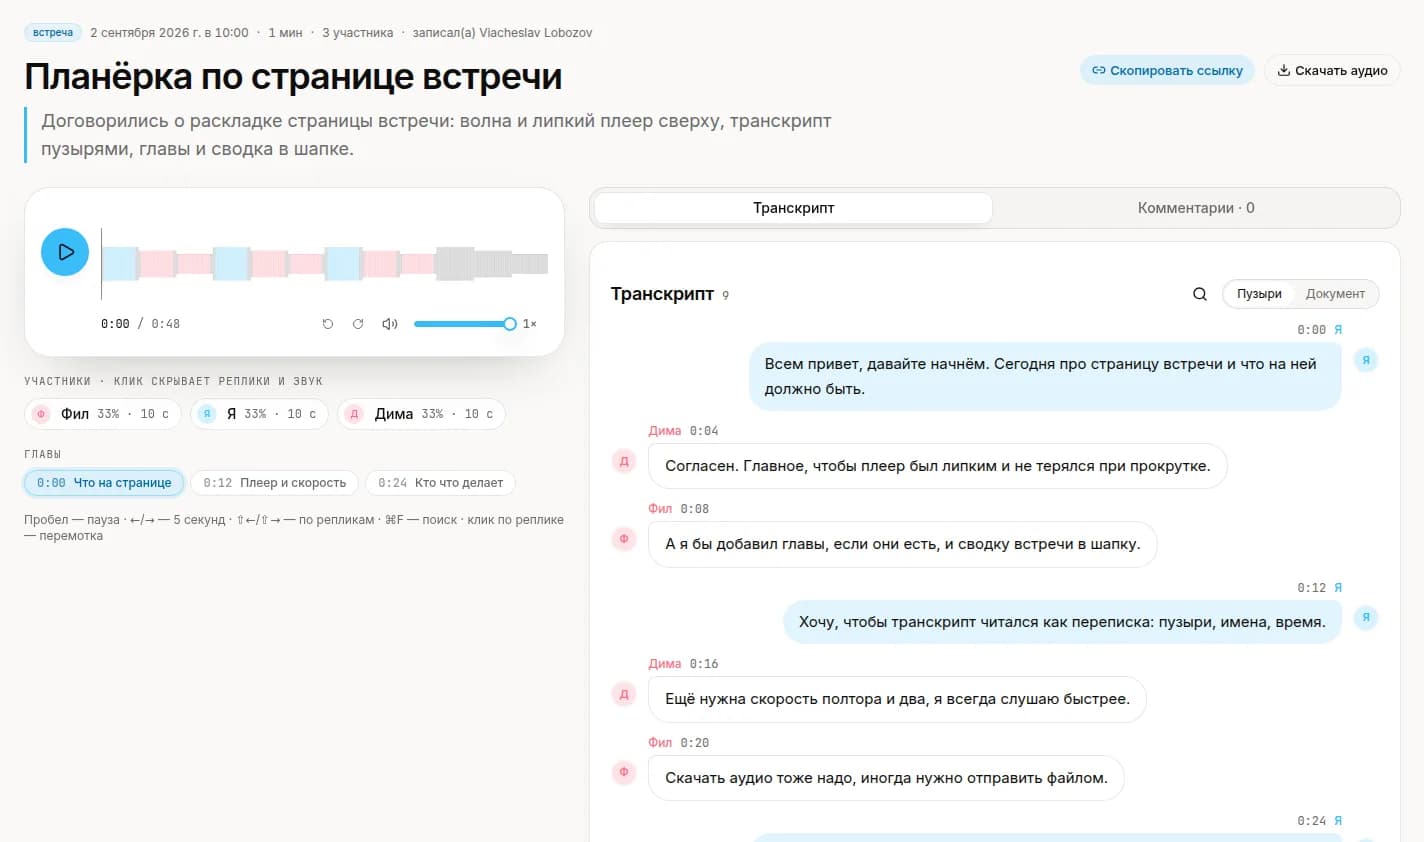Toggle participant Фил visibility chip

(x=103, y=414)
